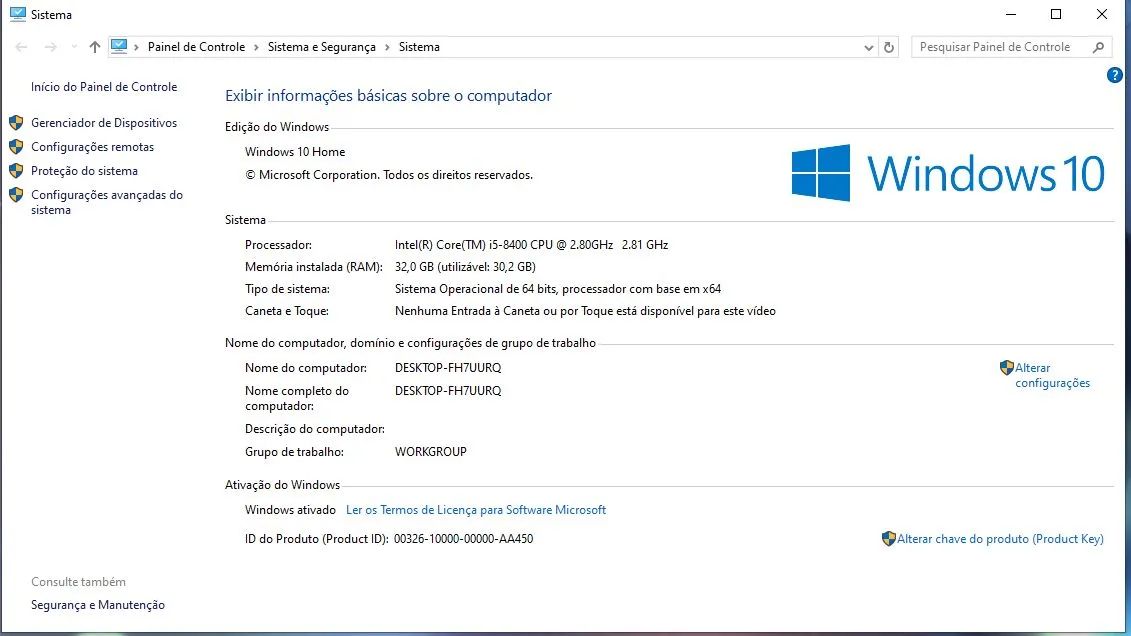
Task: Select WORKGROUP value text
Action: pos(431,451)
